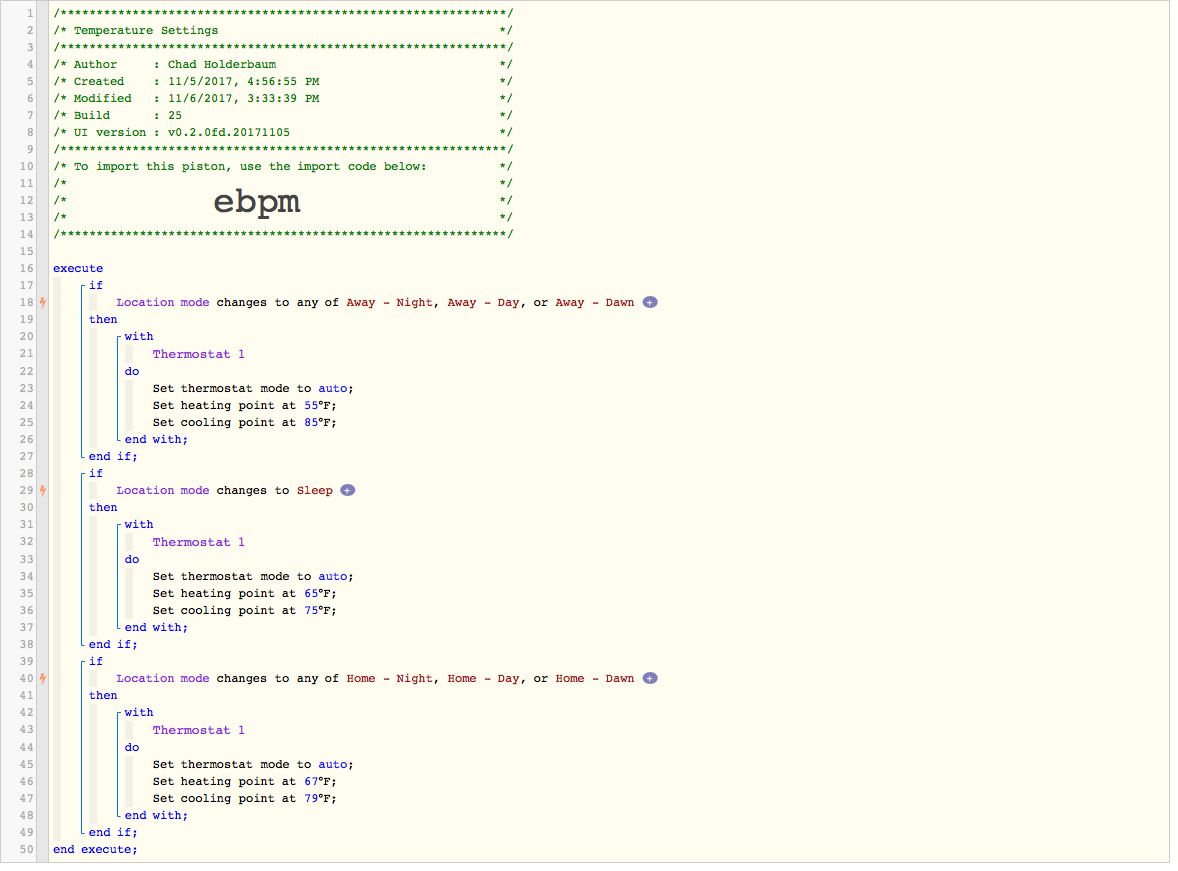Click the lightning bolt icon on line 29
The width and height of the screenshot is (1178, 871).
pyautogui.click(x=43, y=490)
